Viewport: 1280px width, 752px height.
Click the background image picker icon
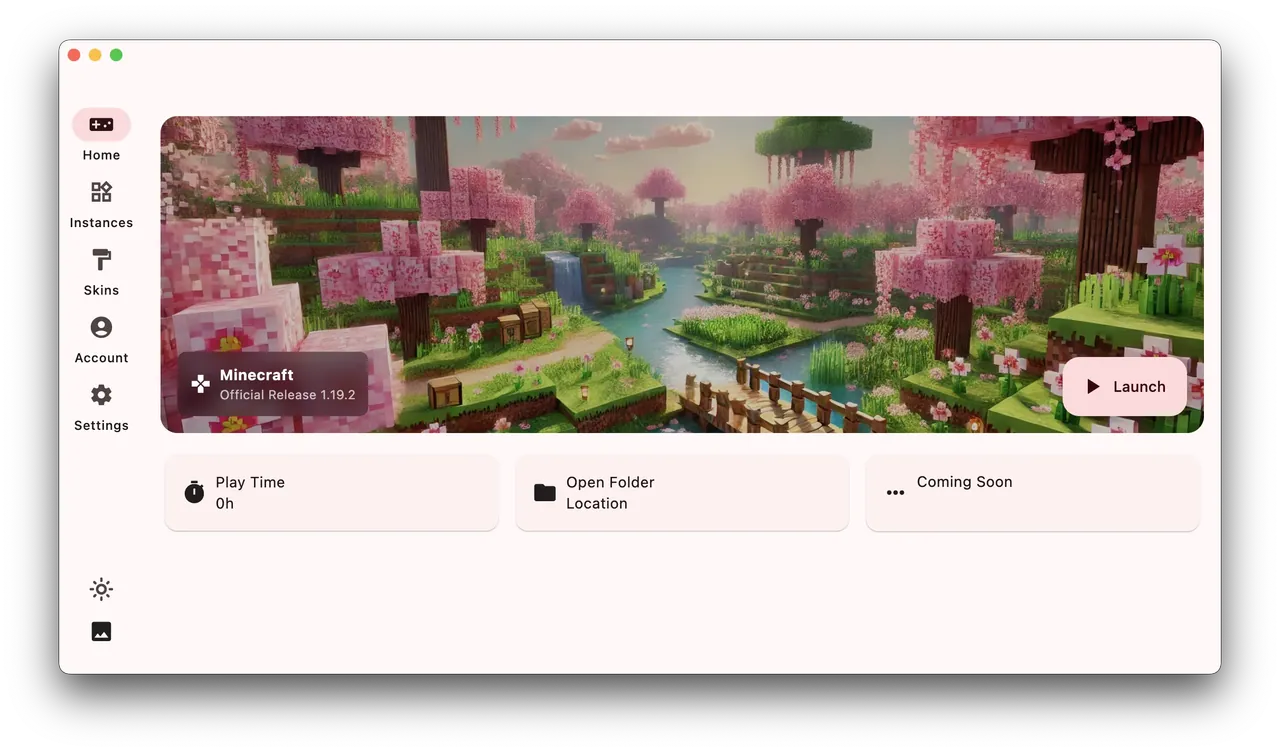101,631
